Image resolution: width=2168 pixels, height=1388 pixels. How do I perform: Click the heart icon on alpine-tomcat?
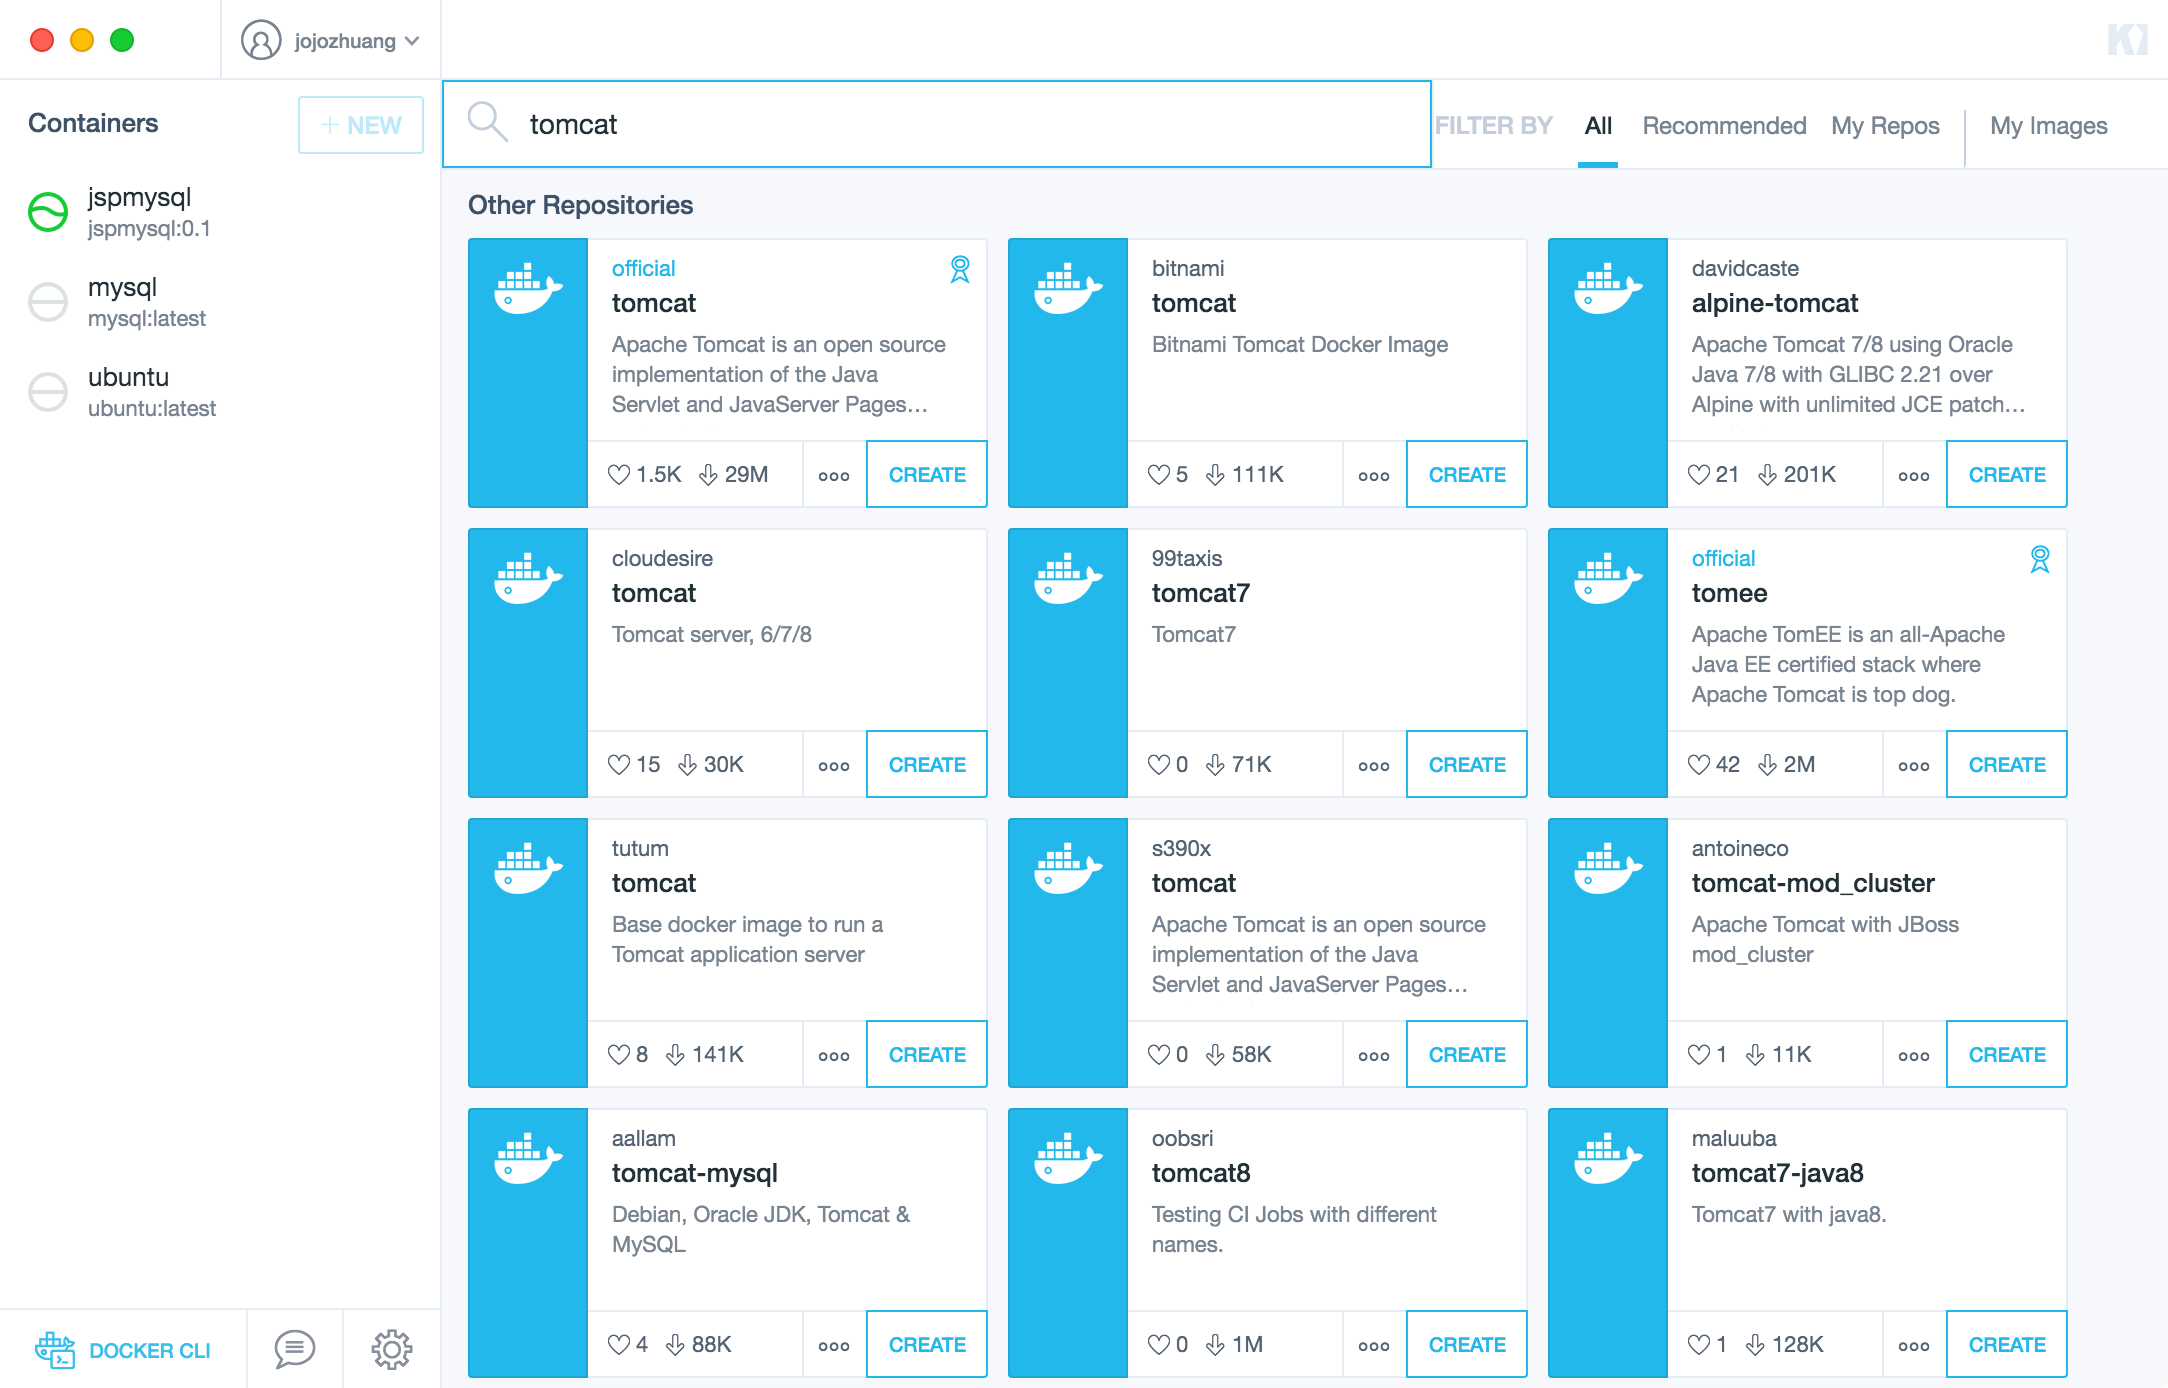[1699, 475]
